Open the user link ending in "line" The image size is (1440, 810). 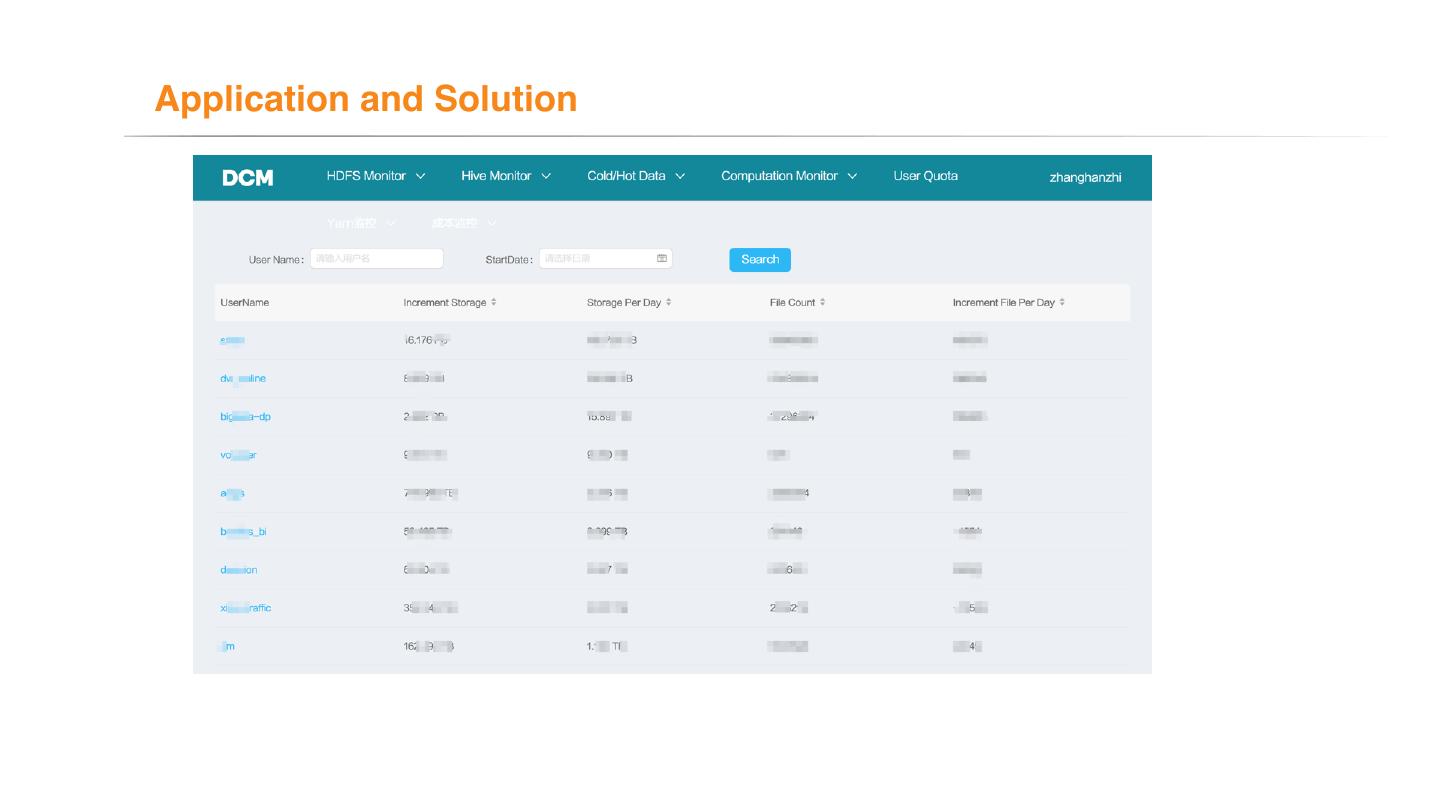click(243, 378)
